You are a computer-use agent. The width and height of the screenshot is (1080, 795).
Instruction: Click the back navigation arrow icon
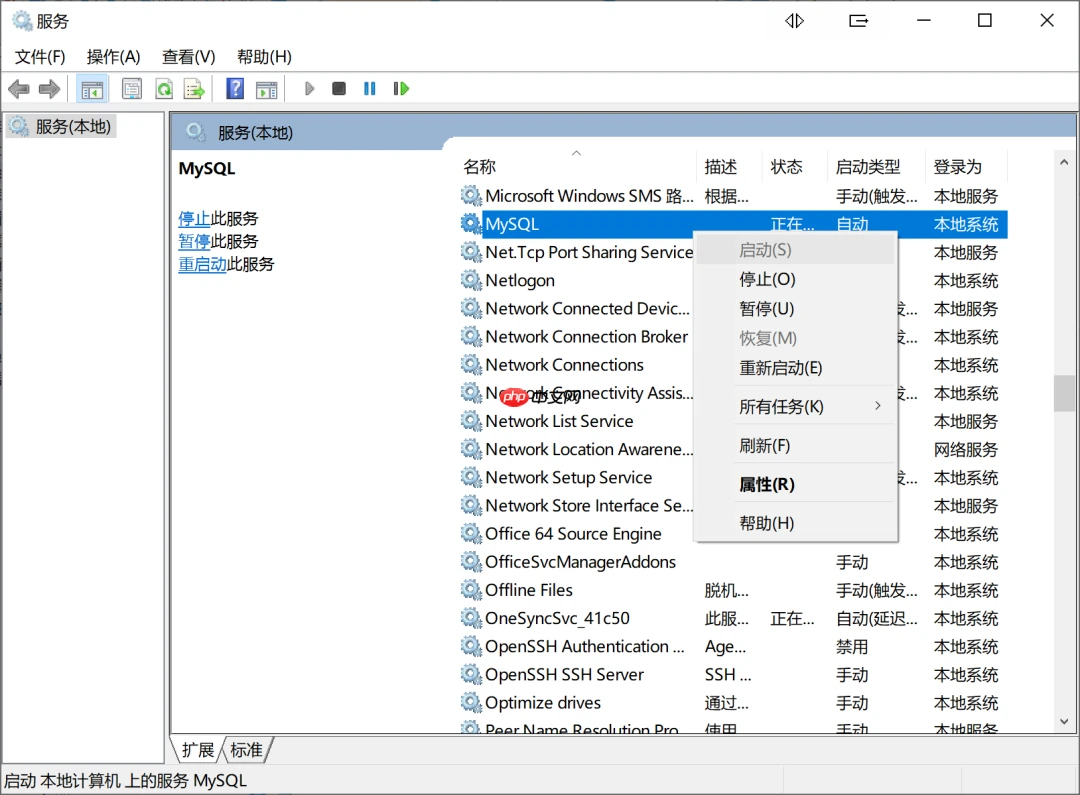click(18, 88)
